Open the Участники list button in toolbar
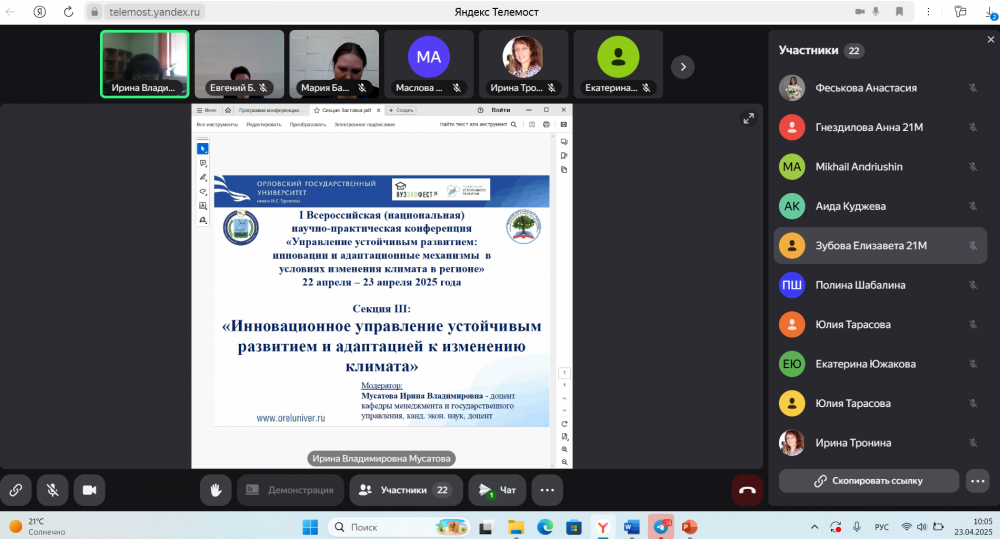1000x539 pixels. tap(405, 490)
